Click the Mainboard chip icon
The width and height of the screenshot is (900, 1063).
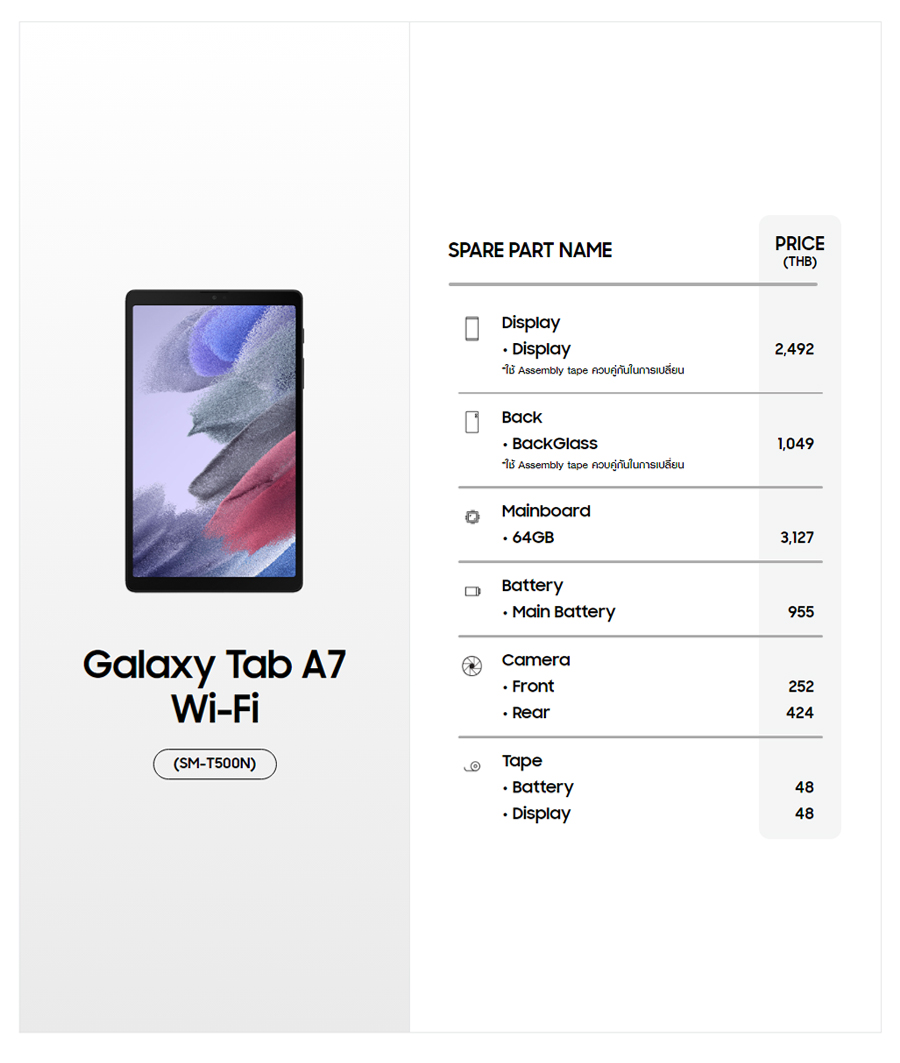(x=472, y=517)
